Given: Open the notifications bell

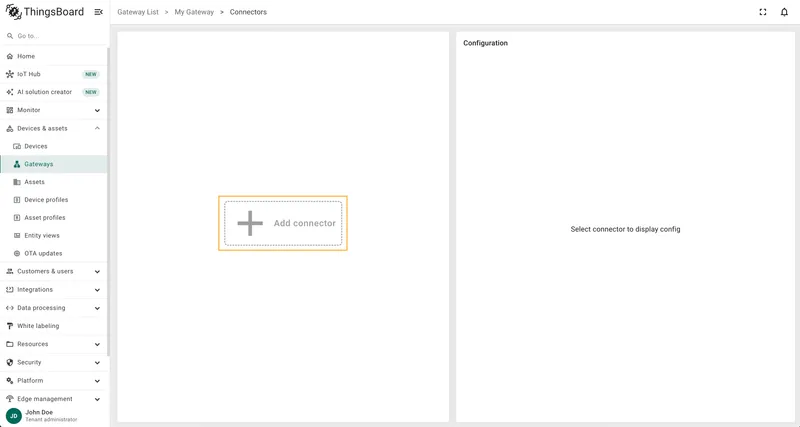Looking at the screenshot, I should [x=784, y=12].
